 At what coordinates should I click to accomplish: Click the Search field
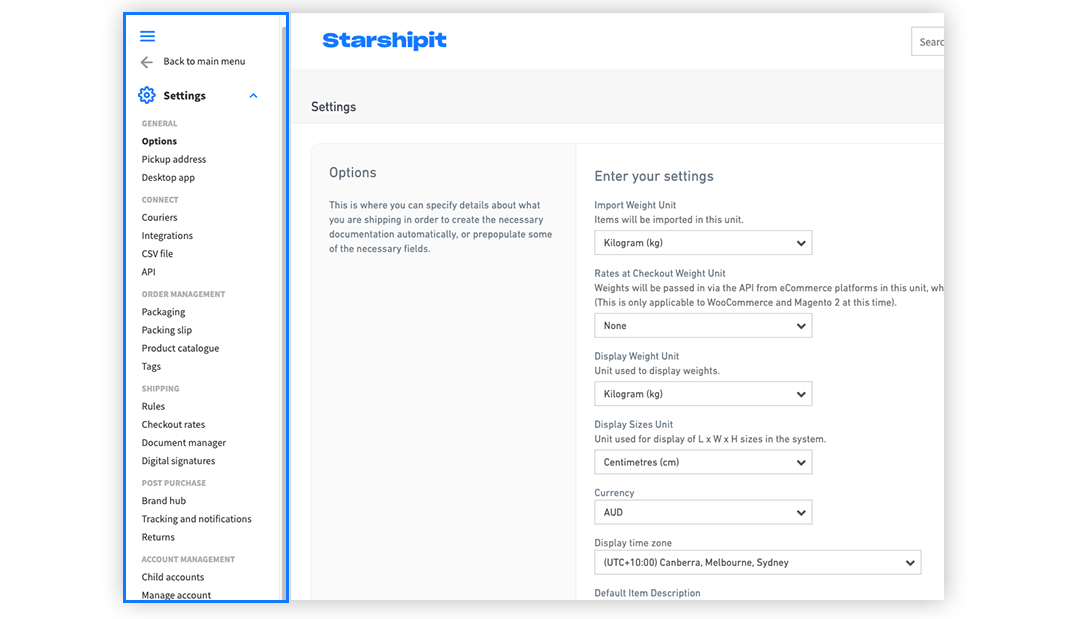coord(928,42)
